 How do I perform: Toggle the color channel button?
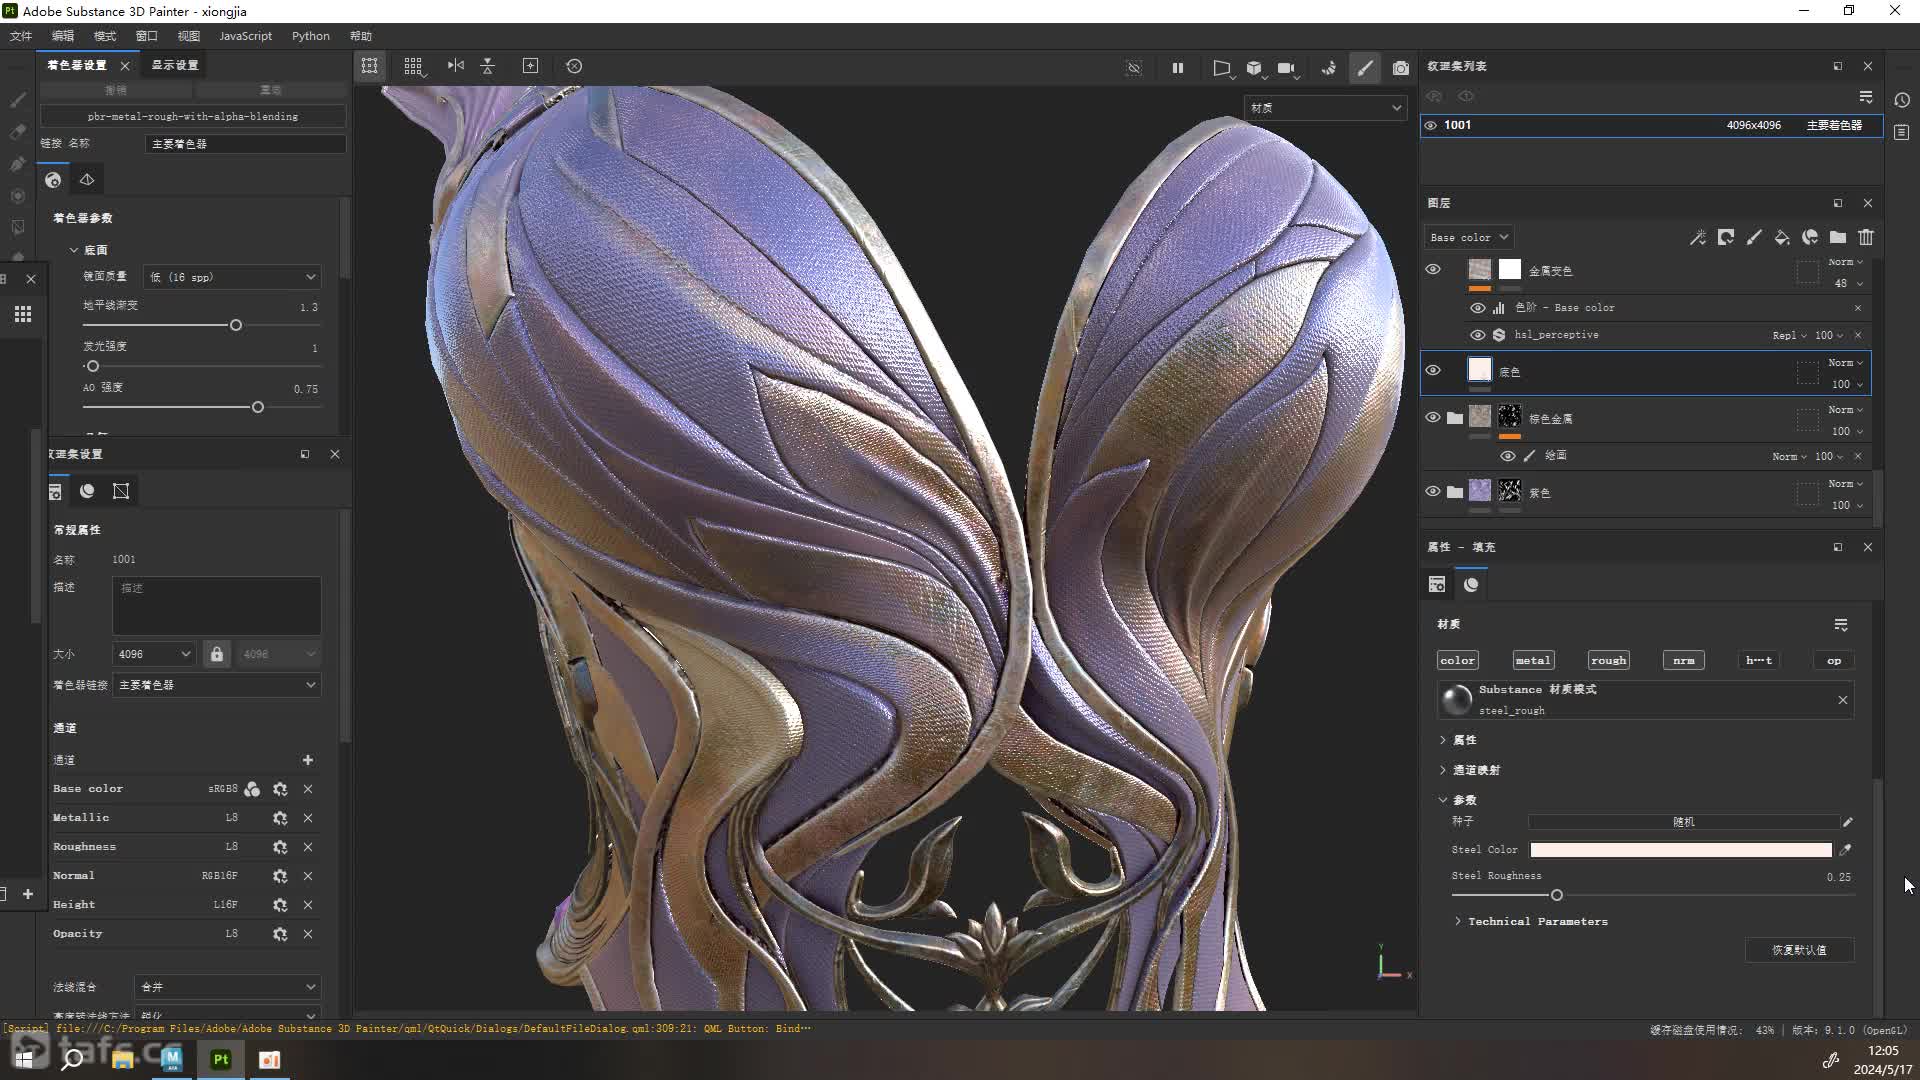(1457, 661)
